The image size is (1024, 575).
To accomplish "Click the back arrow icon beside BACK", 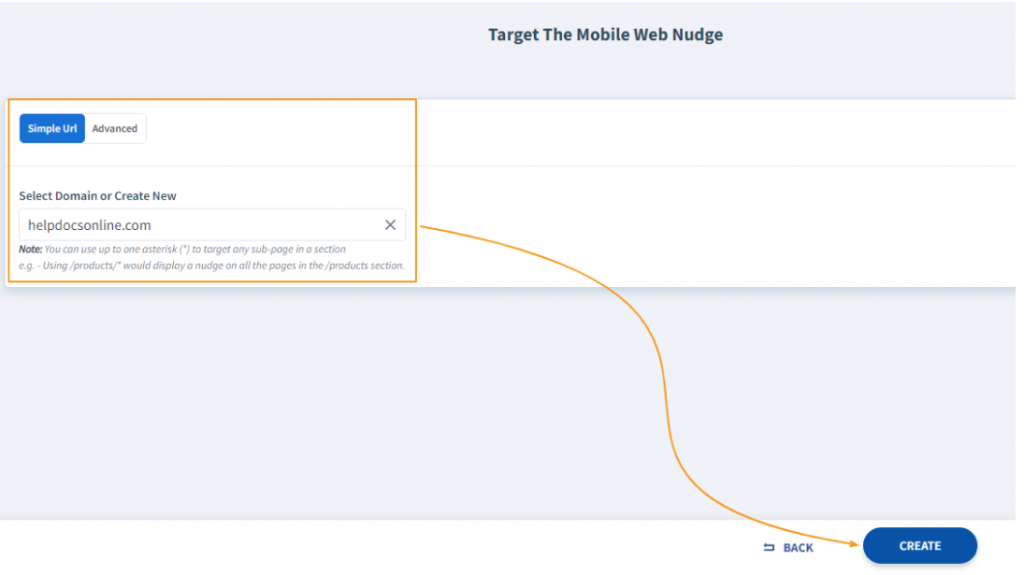I will click(769, 547).
